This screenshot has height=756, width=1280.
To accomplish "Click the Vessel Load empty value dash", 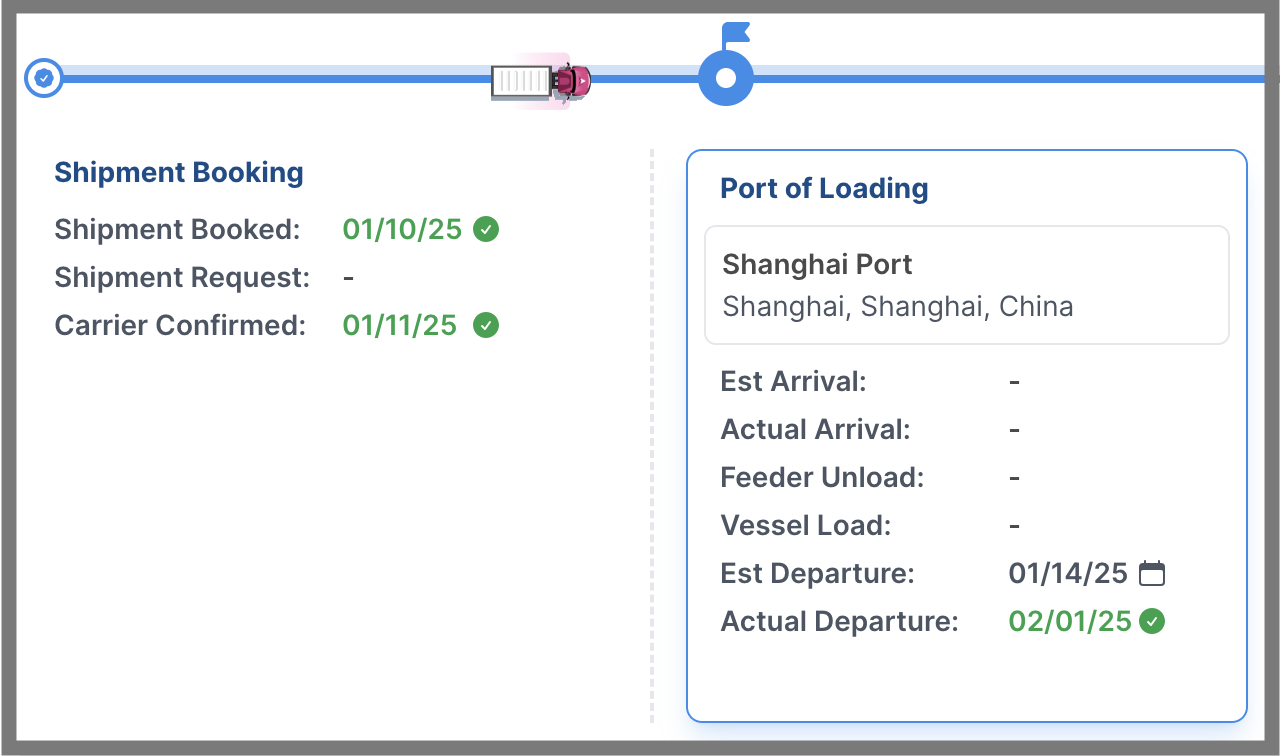I will click(1014, 526).
